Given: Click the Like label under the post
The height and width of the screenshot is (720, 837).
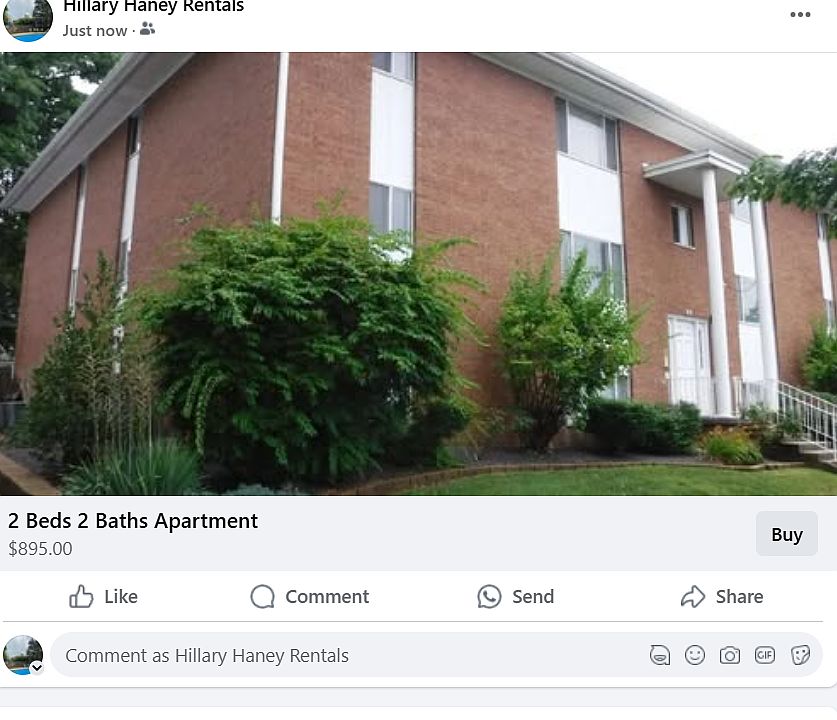Looking at the screenshot, I should (121, 596).
